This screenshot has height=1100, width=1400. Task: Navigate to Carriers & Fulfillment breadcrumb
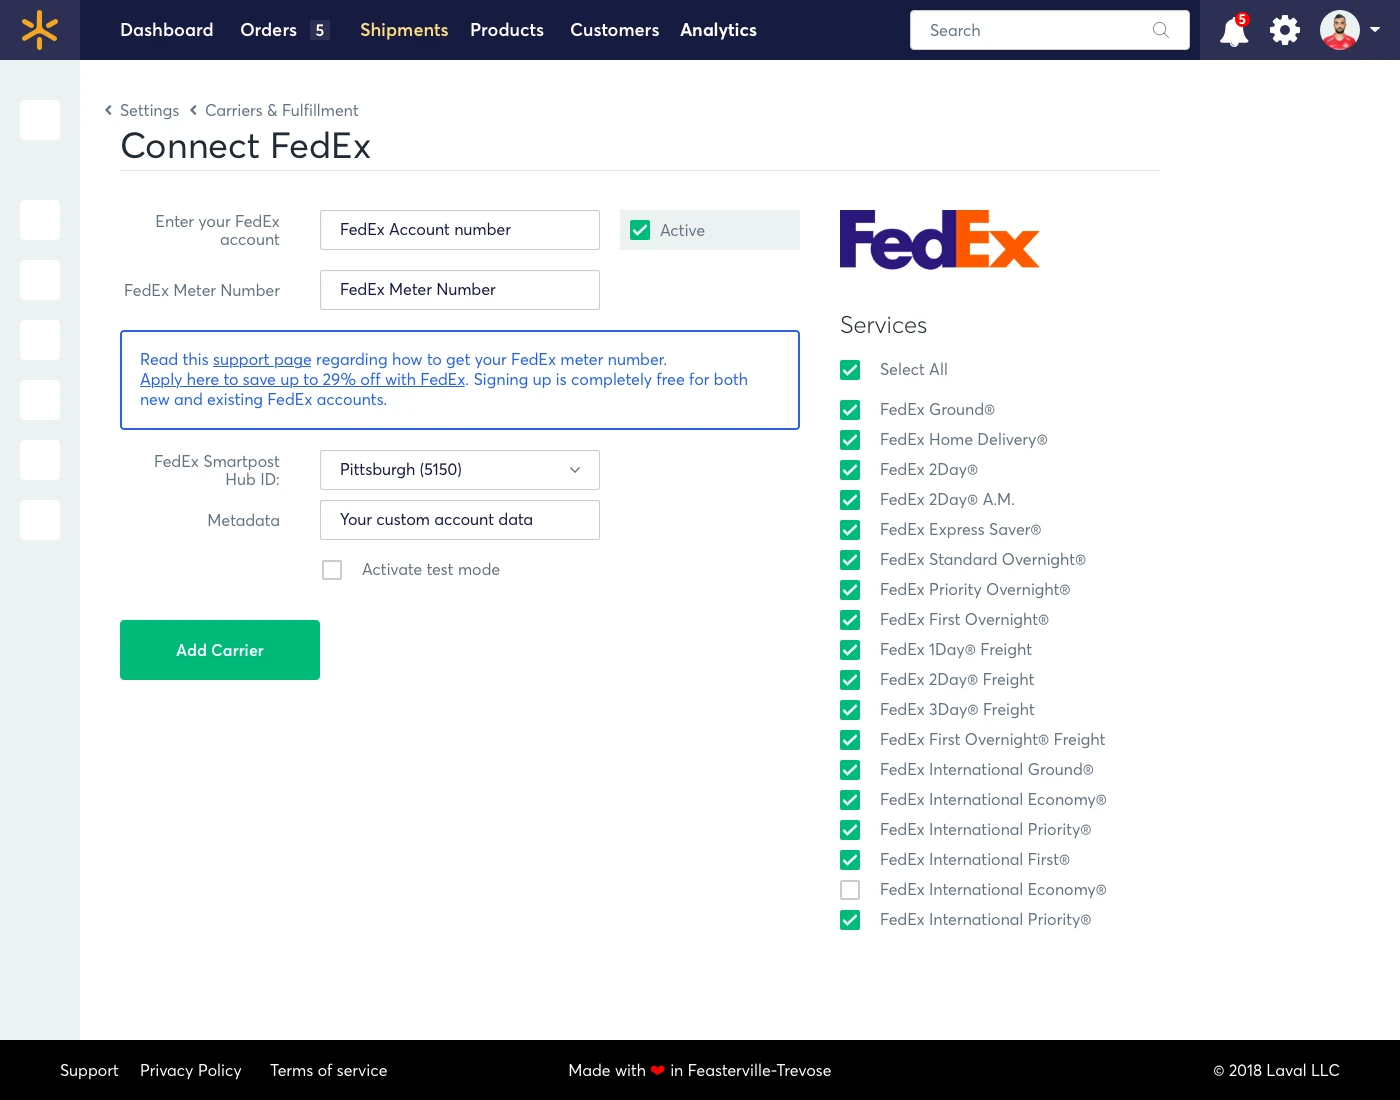[x=281, y=110]
